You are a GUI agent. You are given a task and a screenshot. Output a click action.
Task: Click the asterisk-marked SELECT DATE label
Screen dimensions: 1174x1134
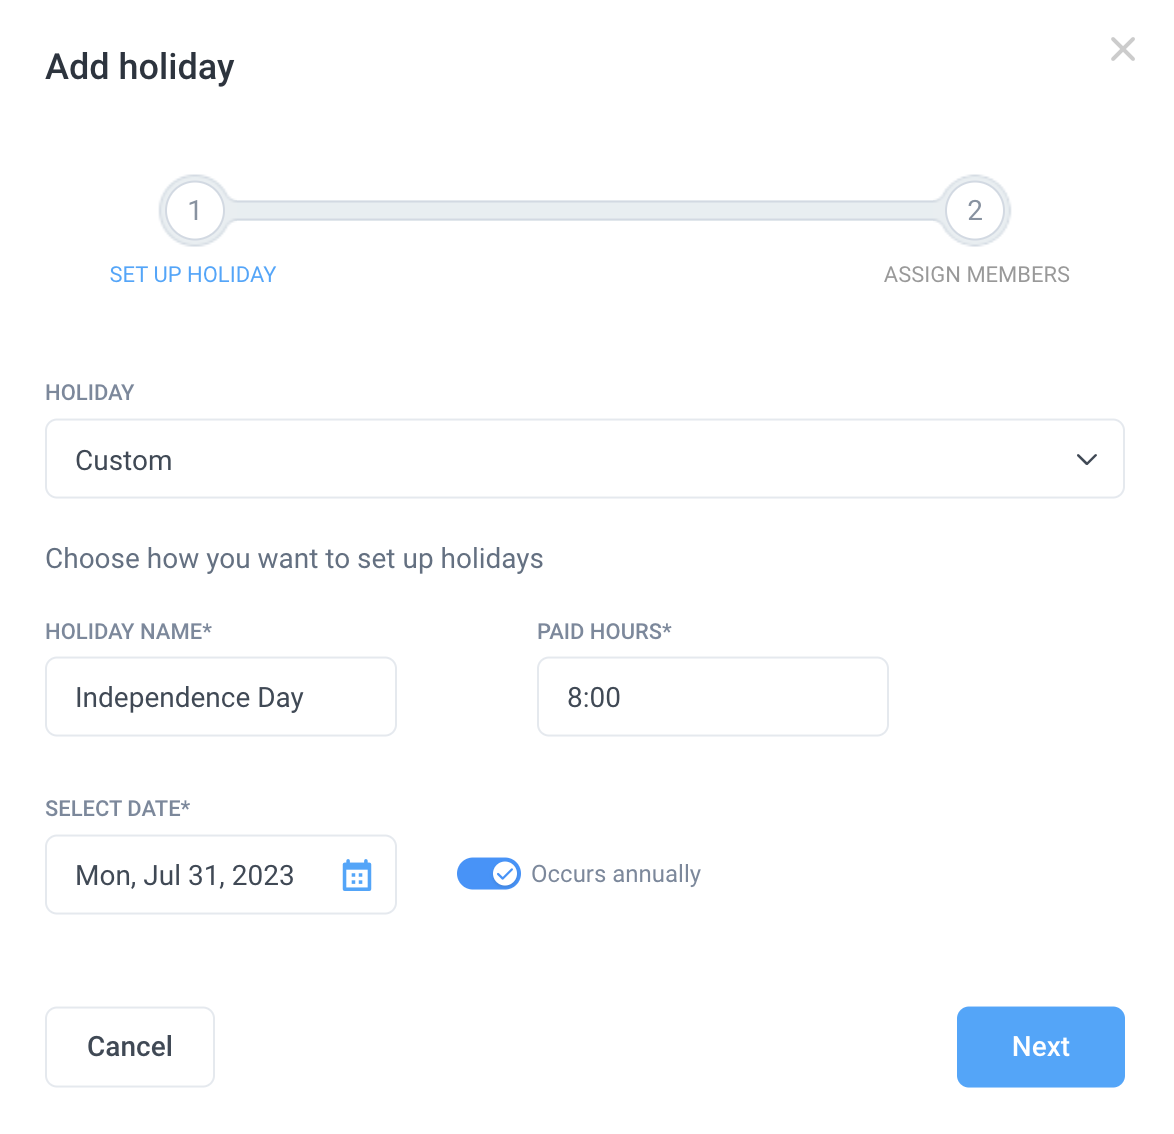117,808
